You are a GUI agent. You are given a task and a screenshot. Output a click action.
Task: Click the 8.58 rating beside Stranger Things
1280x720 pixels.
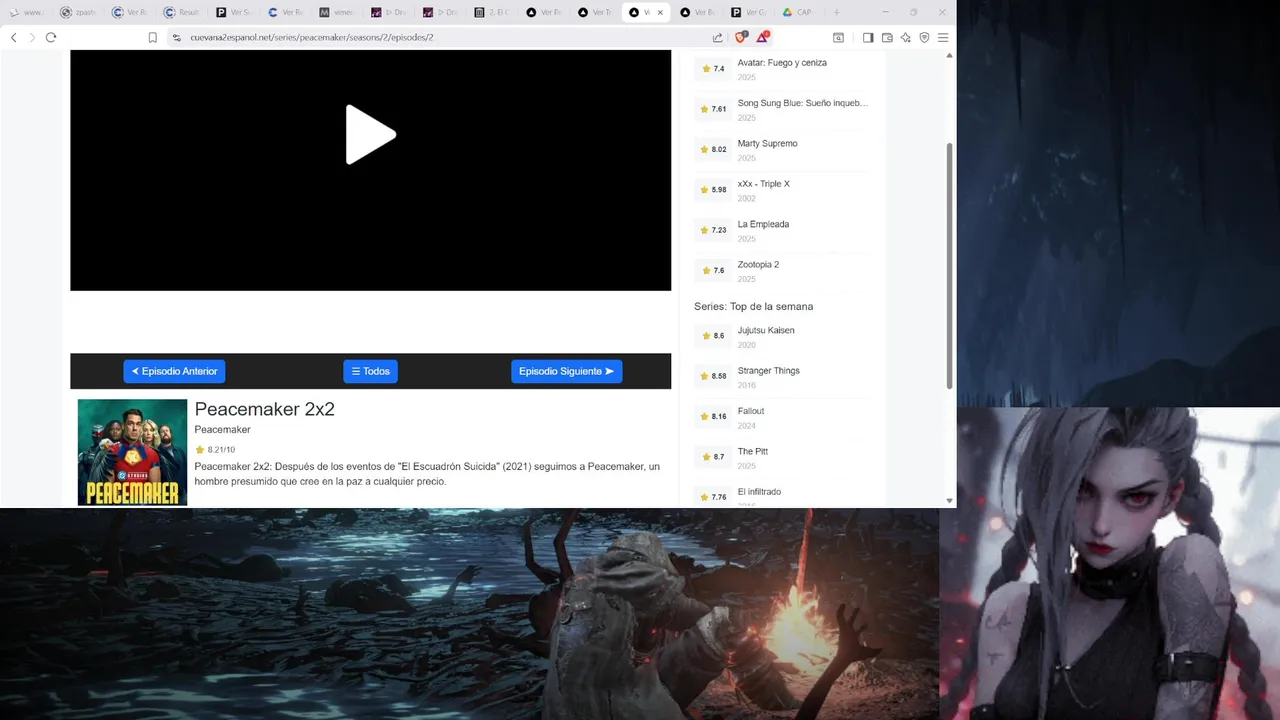pos(713,376)
